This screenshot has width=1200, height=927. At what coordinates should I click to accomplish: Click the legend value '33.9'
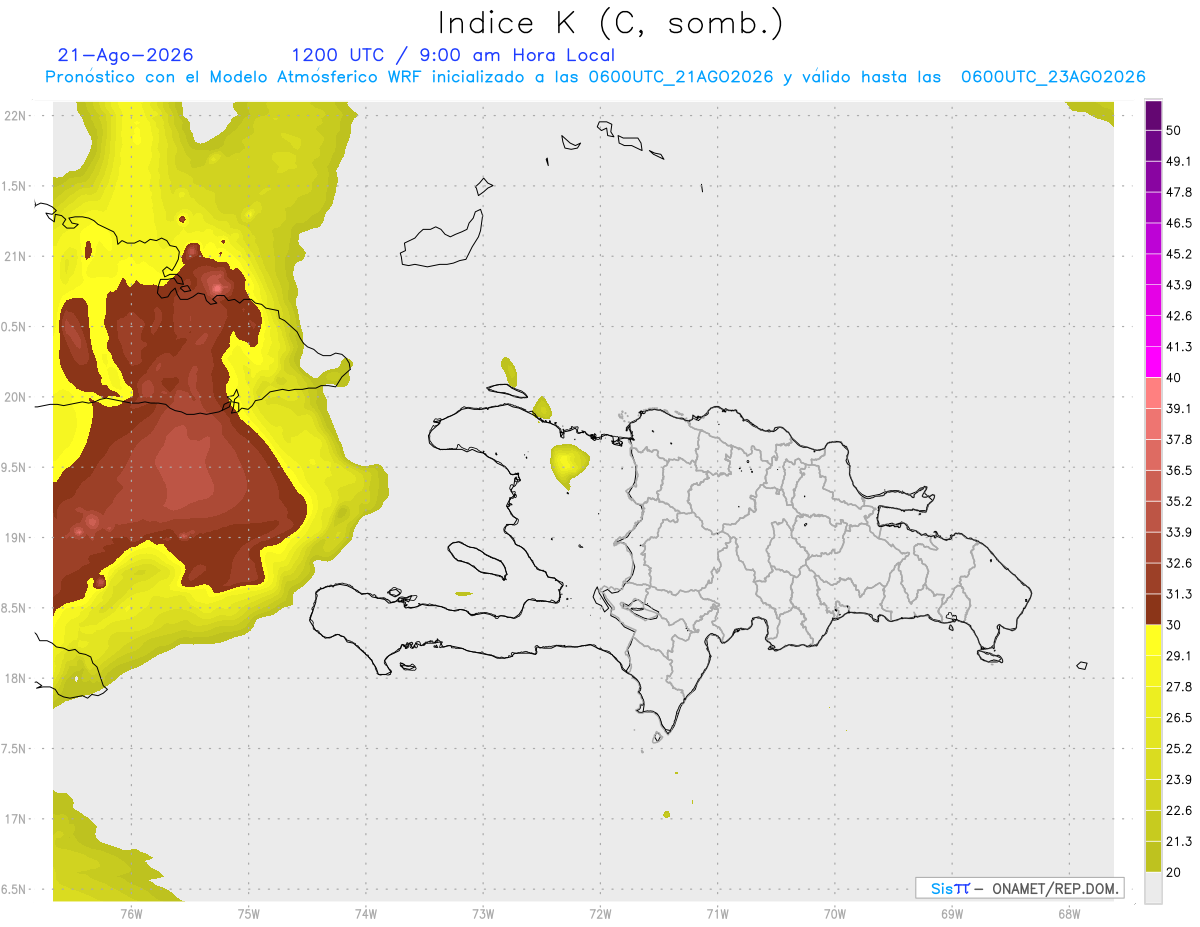click(1179, 532)
